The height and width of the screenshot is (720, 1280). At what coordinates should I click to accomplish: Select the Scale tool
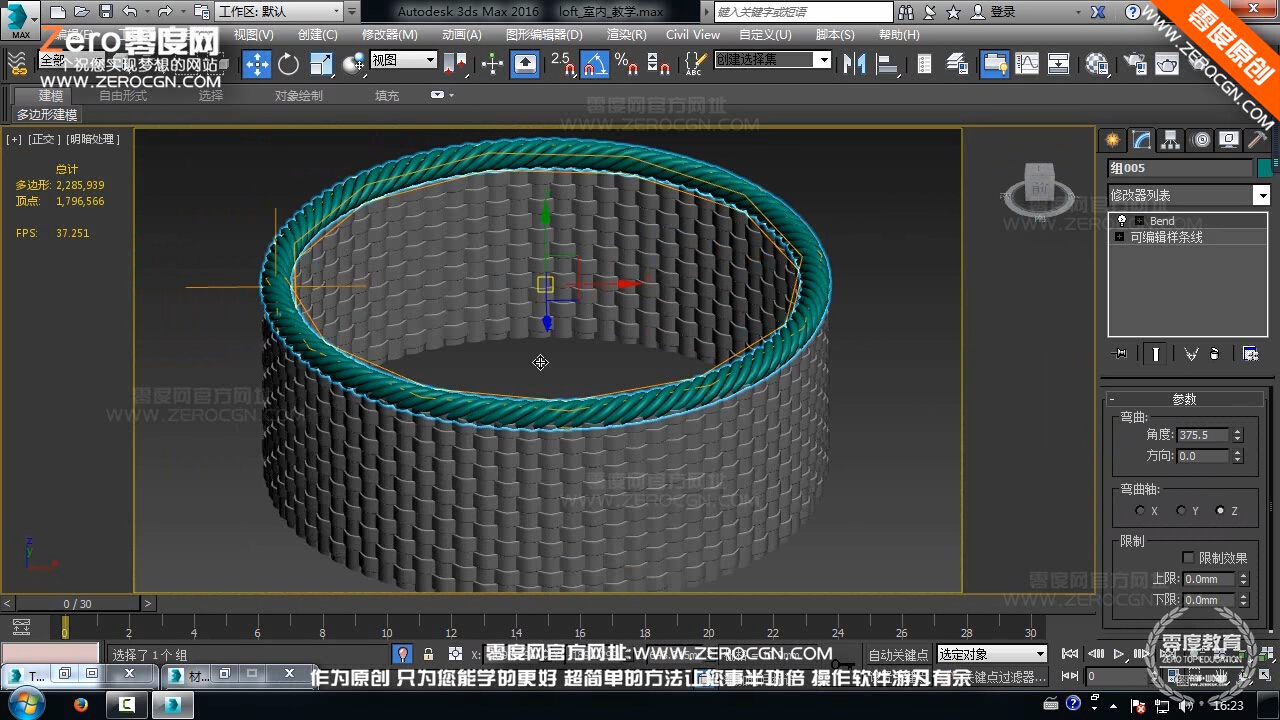click(321, 64)
